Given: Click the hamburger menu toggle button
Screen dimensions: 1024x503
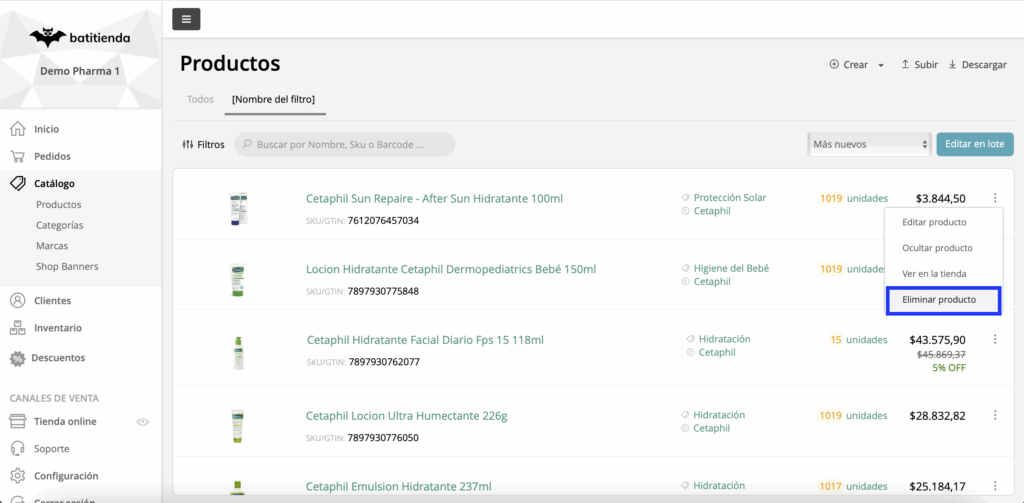Looking at the screenshot, I should click(x=186, y=18).
